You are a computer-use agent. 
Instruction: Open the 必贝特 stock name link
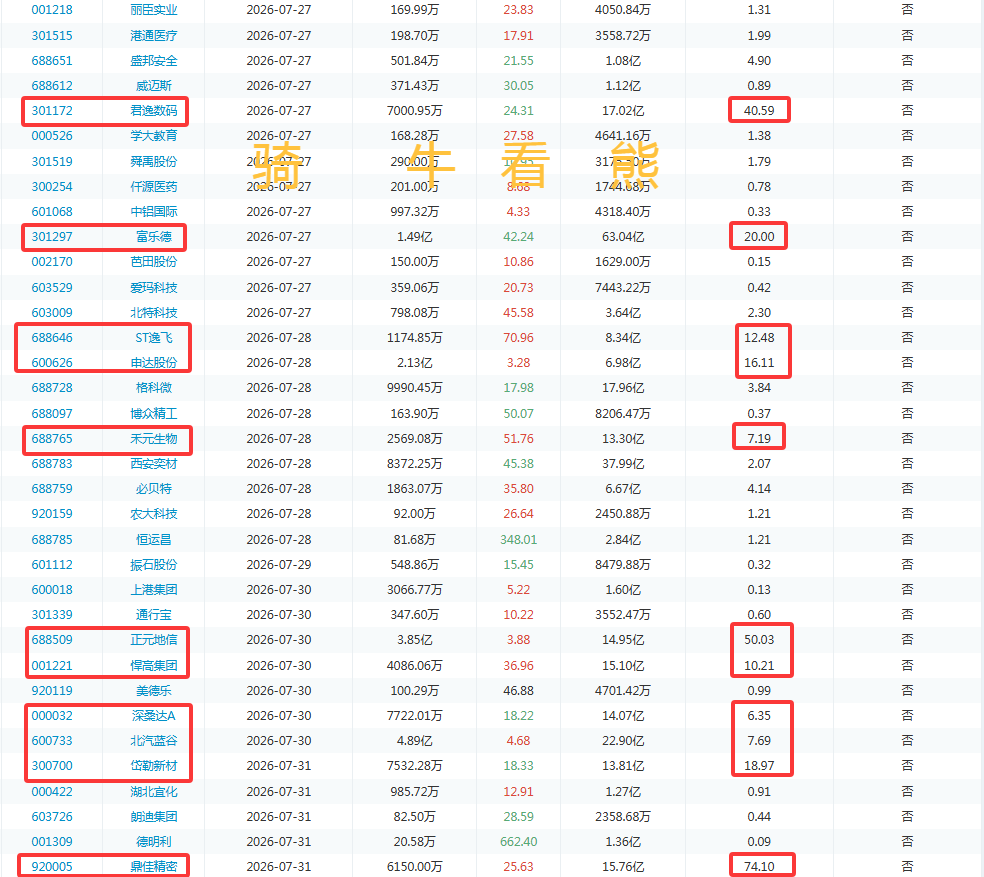click(x=154, y=489)
